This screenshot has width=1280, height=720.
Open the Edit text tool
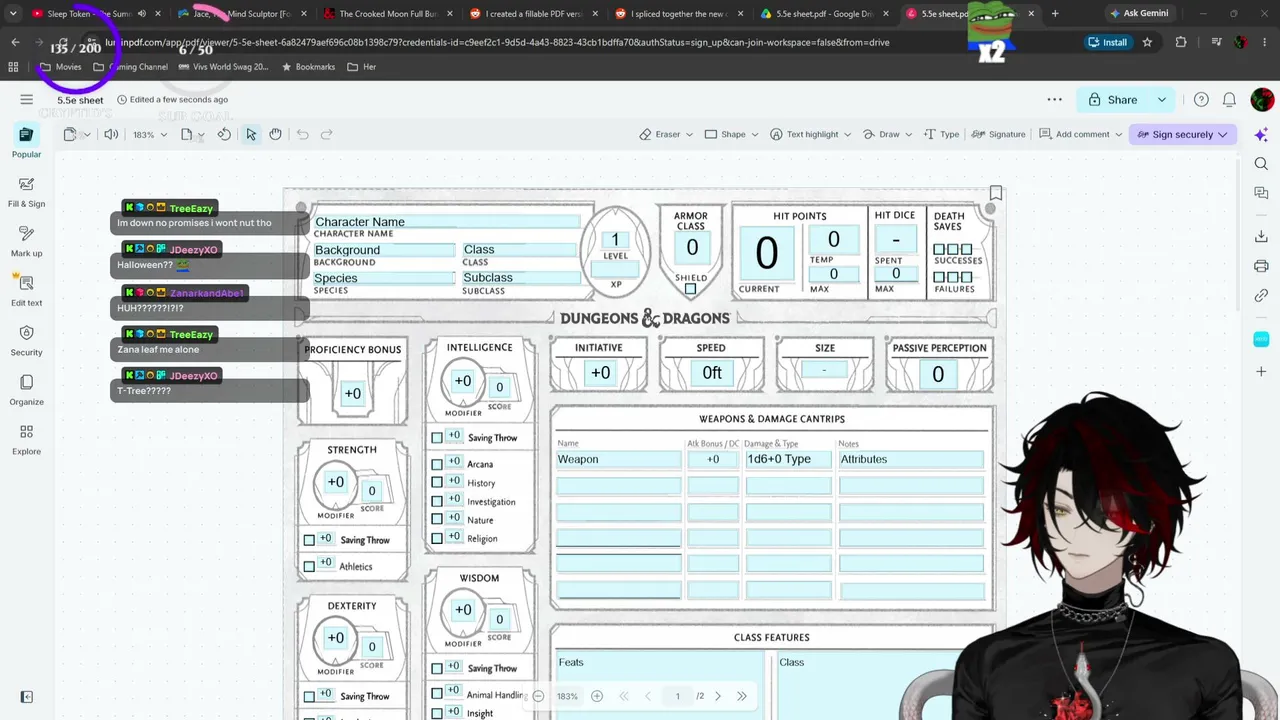[26, 290]
